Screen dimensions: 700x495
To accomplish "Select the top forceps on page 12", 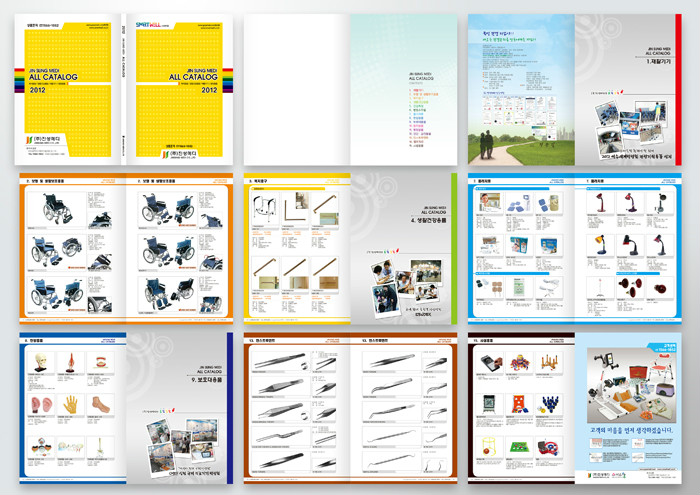I will (x=280, y=362).
